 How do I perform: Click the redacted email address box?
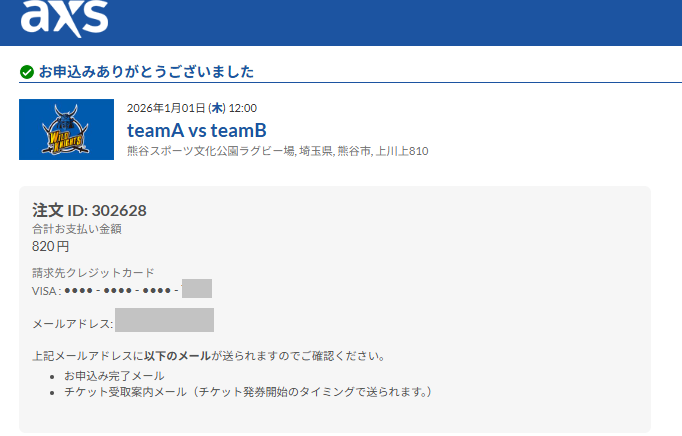coord(164,320)
